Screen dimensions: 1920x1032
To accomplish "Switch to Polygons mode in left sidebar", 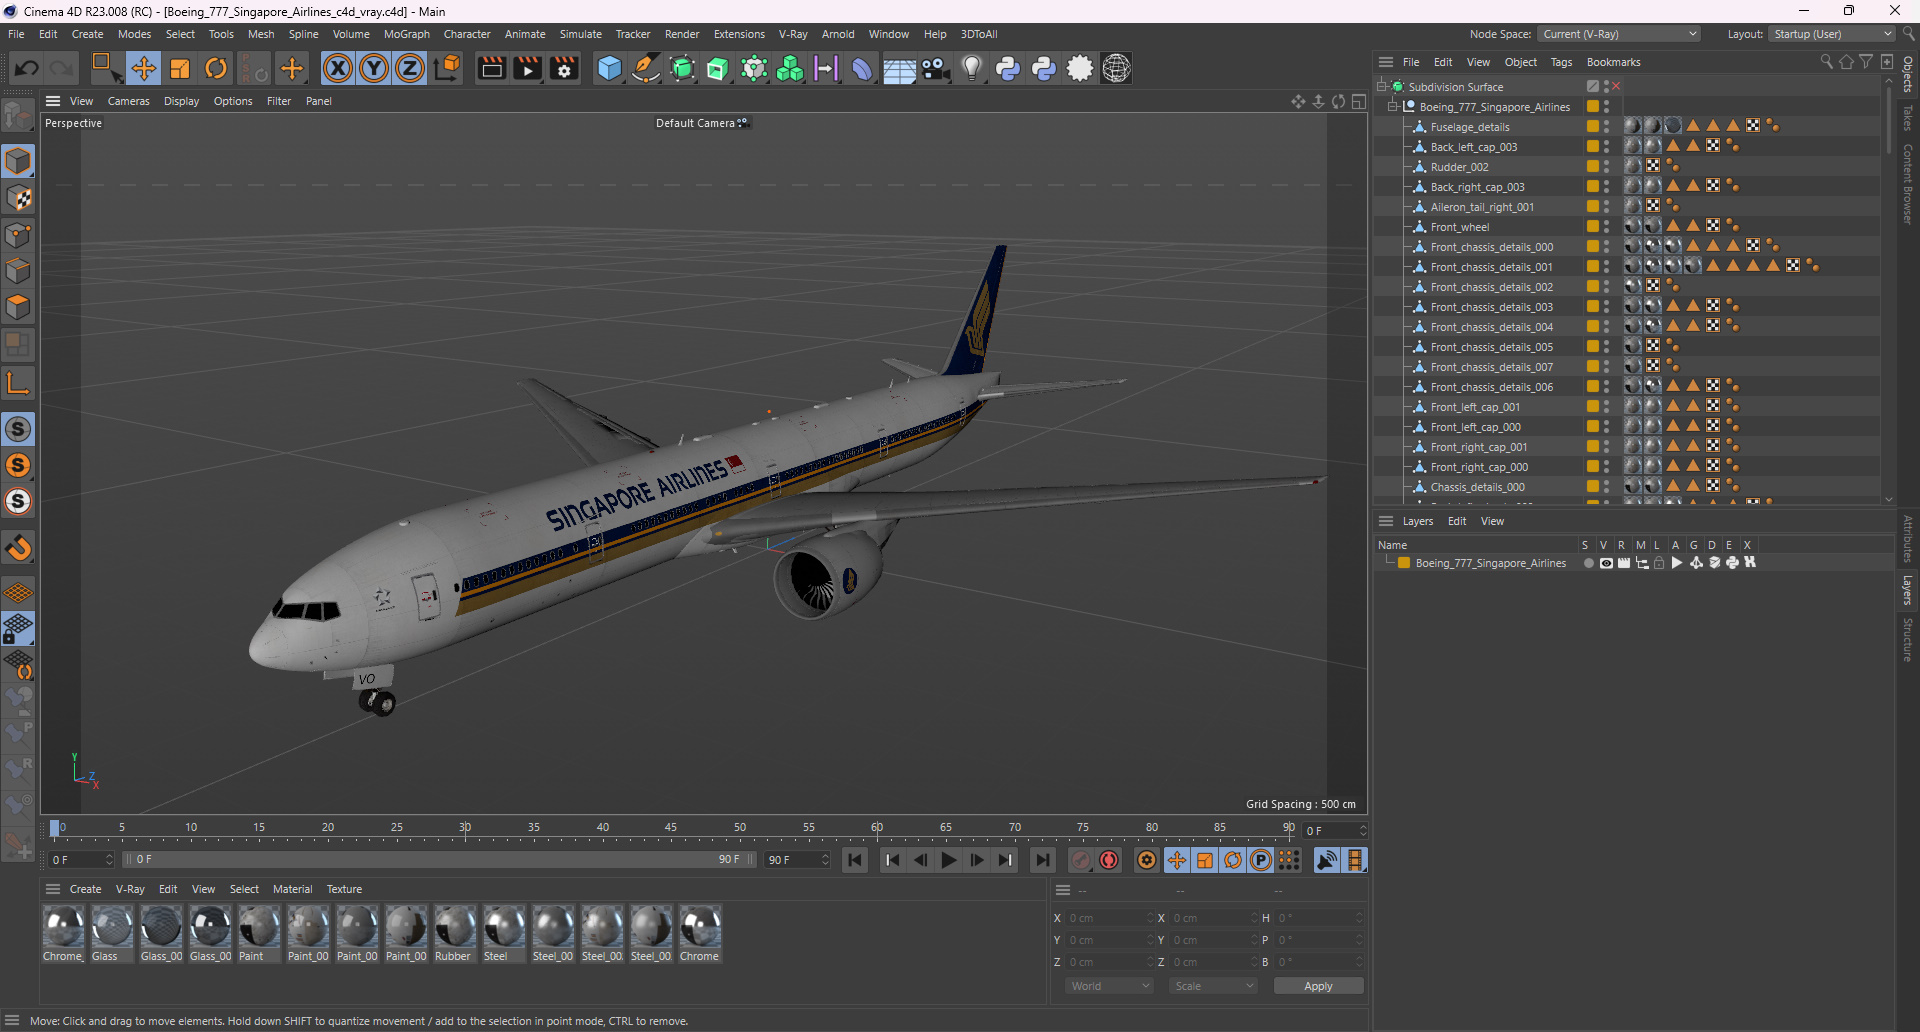I will pos(18,307).
